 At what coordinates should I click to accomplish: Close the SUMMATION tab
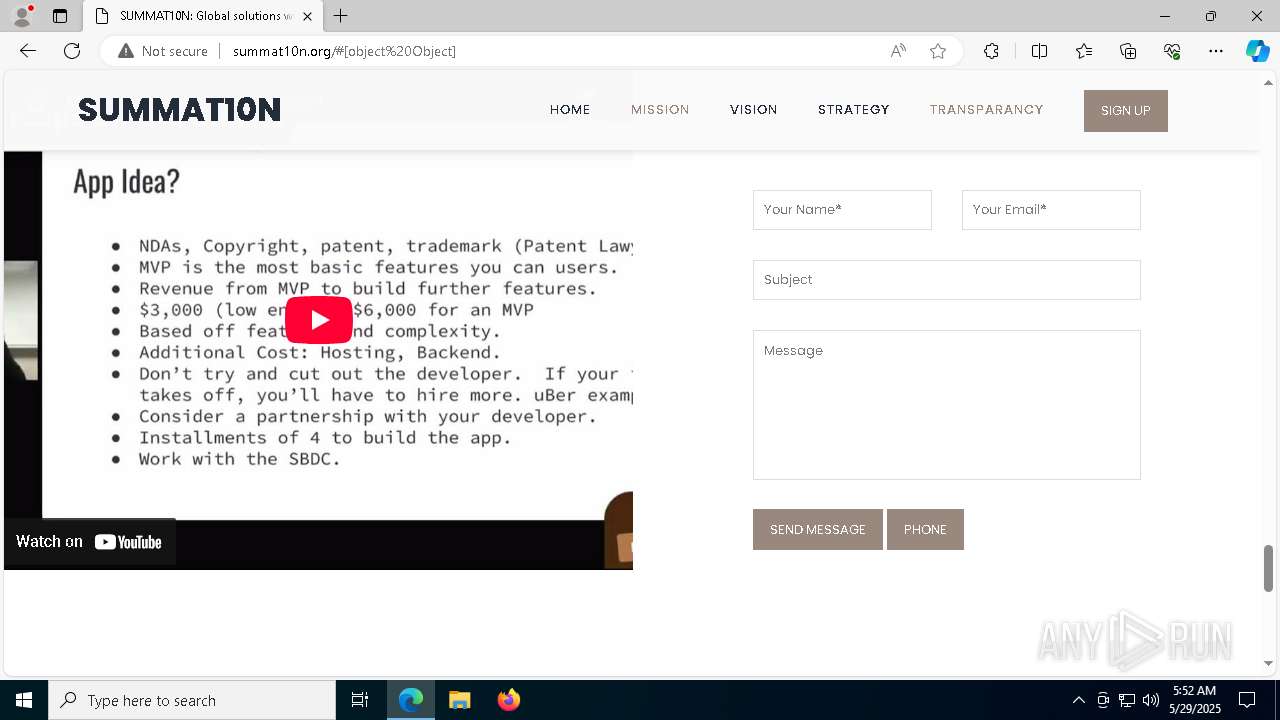click(307, 16)
